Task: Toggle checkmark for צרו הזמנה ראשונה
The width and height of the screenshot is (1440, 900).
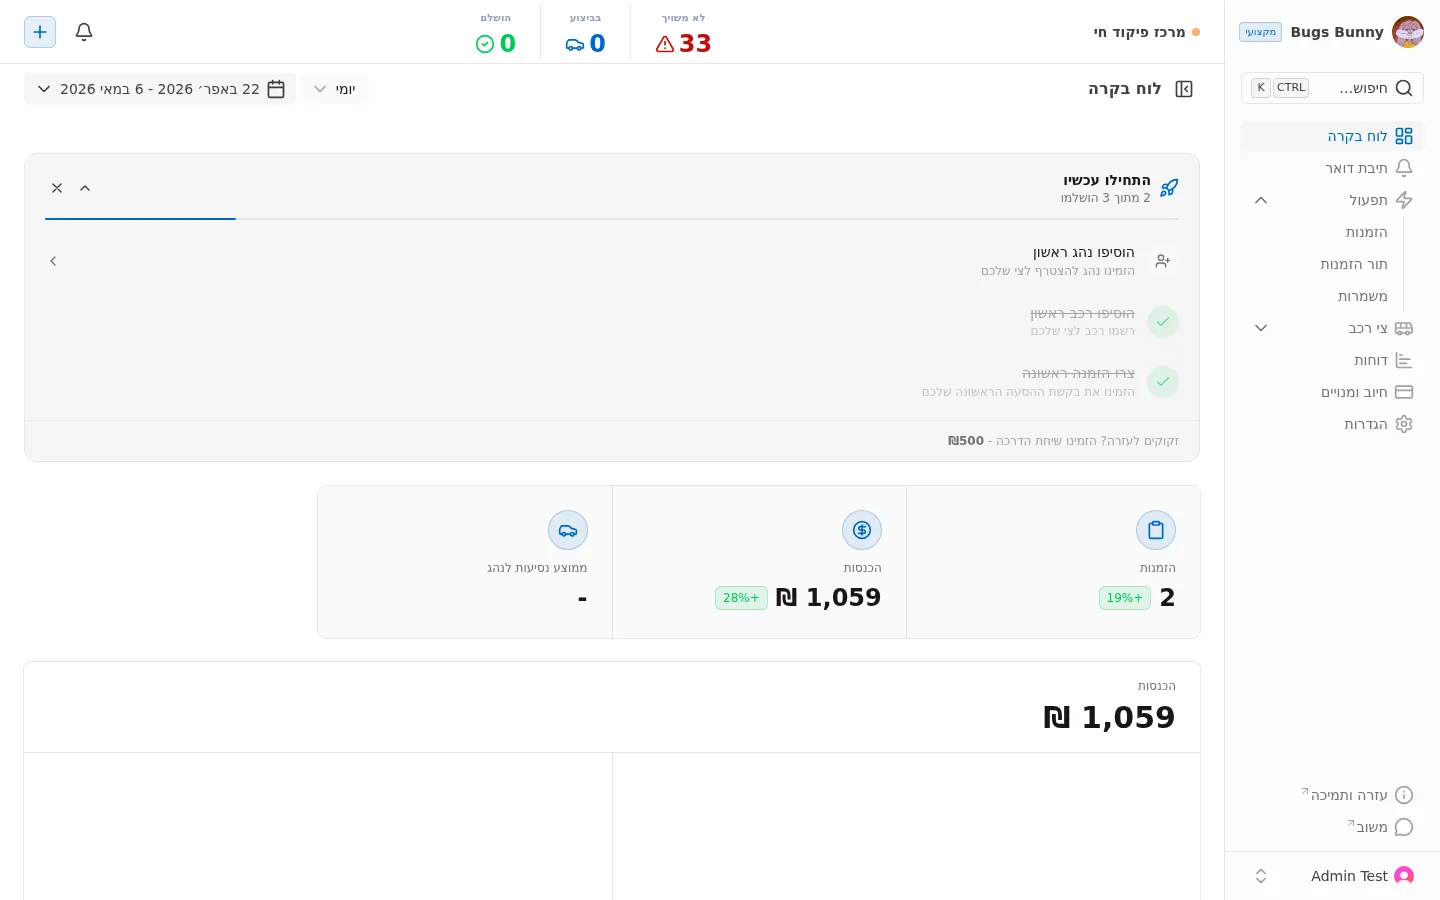Action: (x=1163, y=382)
